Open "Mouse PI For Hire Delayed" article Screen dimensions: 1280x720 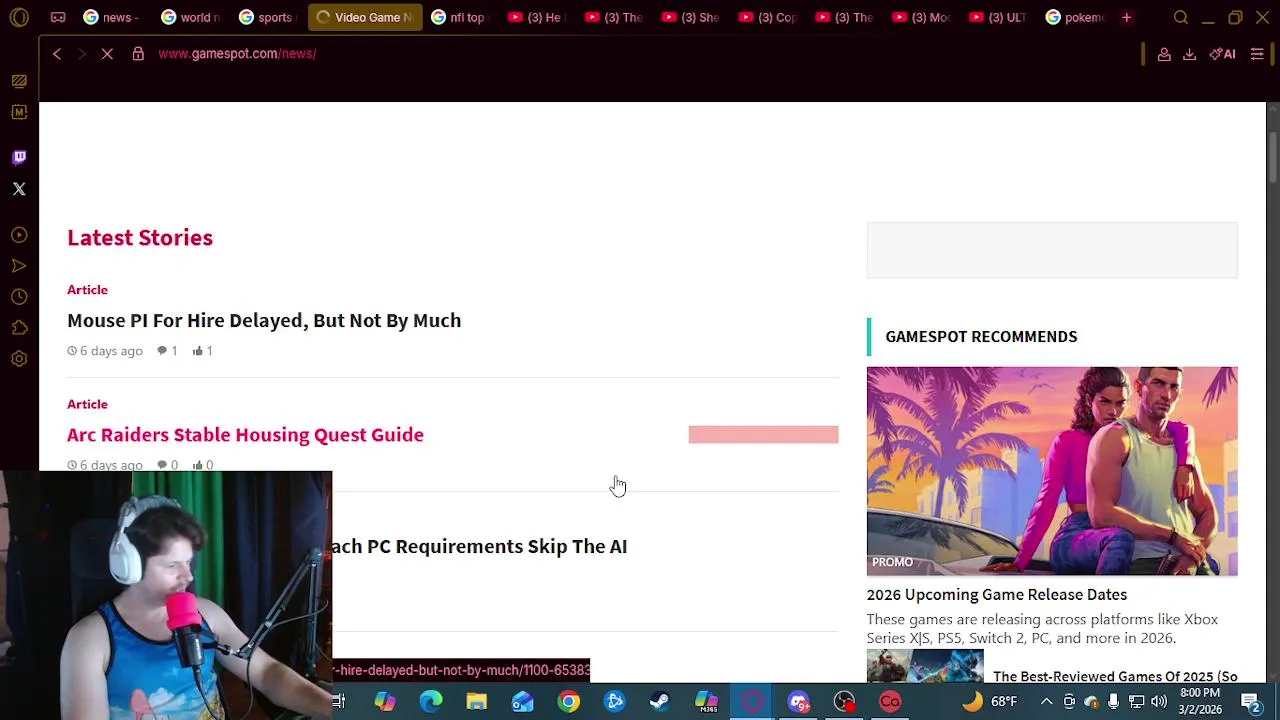click(264, 320)
